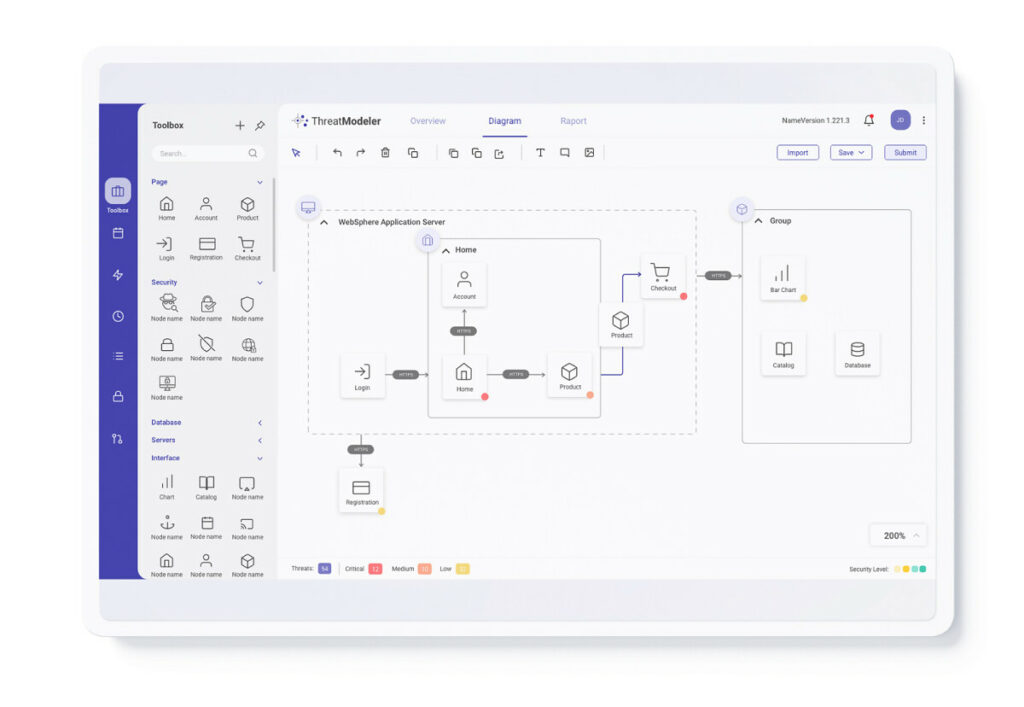The image size is (1024, 707).
Task: Pick the Home component in Toolbox Page section
Action: click(167, 209)
